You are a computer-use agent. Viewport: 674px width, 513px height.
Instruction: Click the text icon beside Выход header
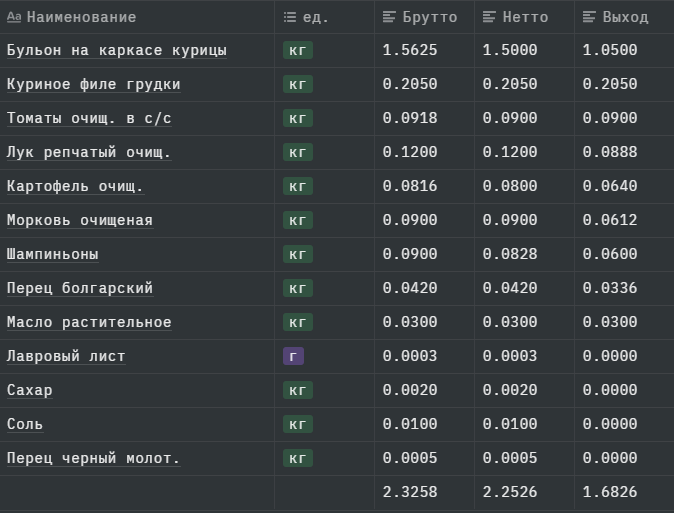tap(590, 17)
